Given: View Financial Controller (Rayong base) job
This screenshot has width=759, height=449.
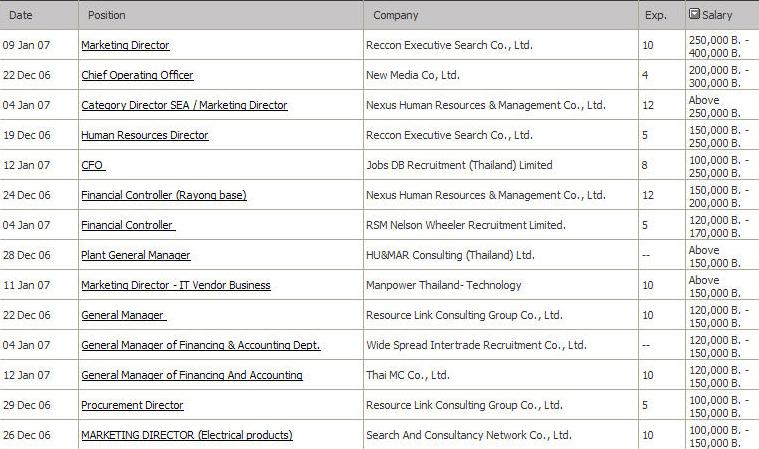Looking at the screenshot, I should coord(164,195).
